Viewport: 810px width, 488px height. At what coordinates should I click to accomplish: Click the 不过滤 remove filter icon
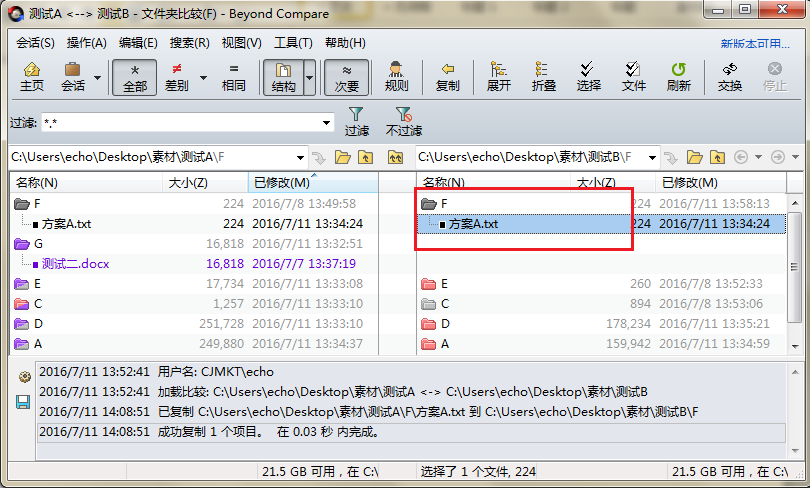tap(403, 122)
